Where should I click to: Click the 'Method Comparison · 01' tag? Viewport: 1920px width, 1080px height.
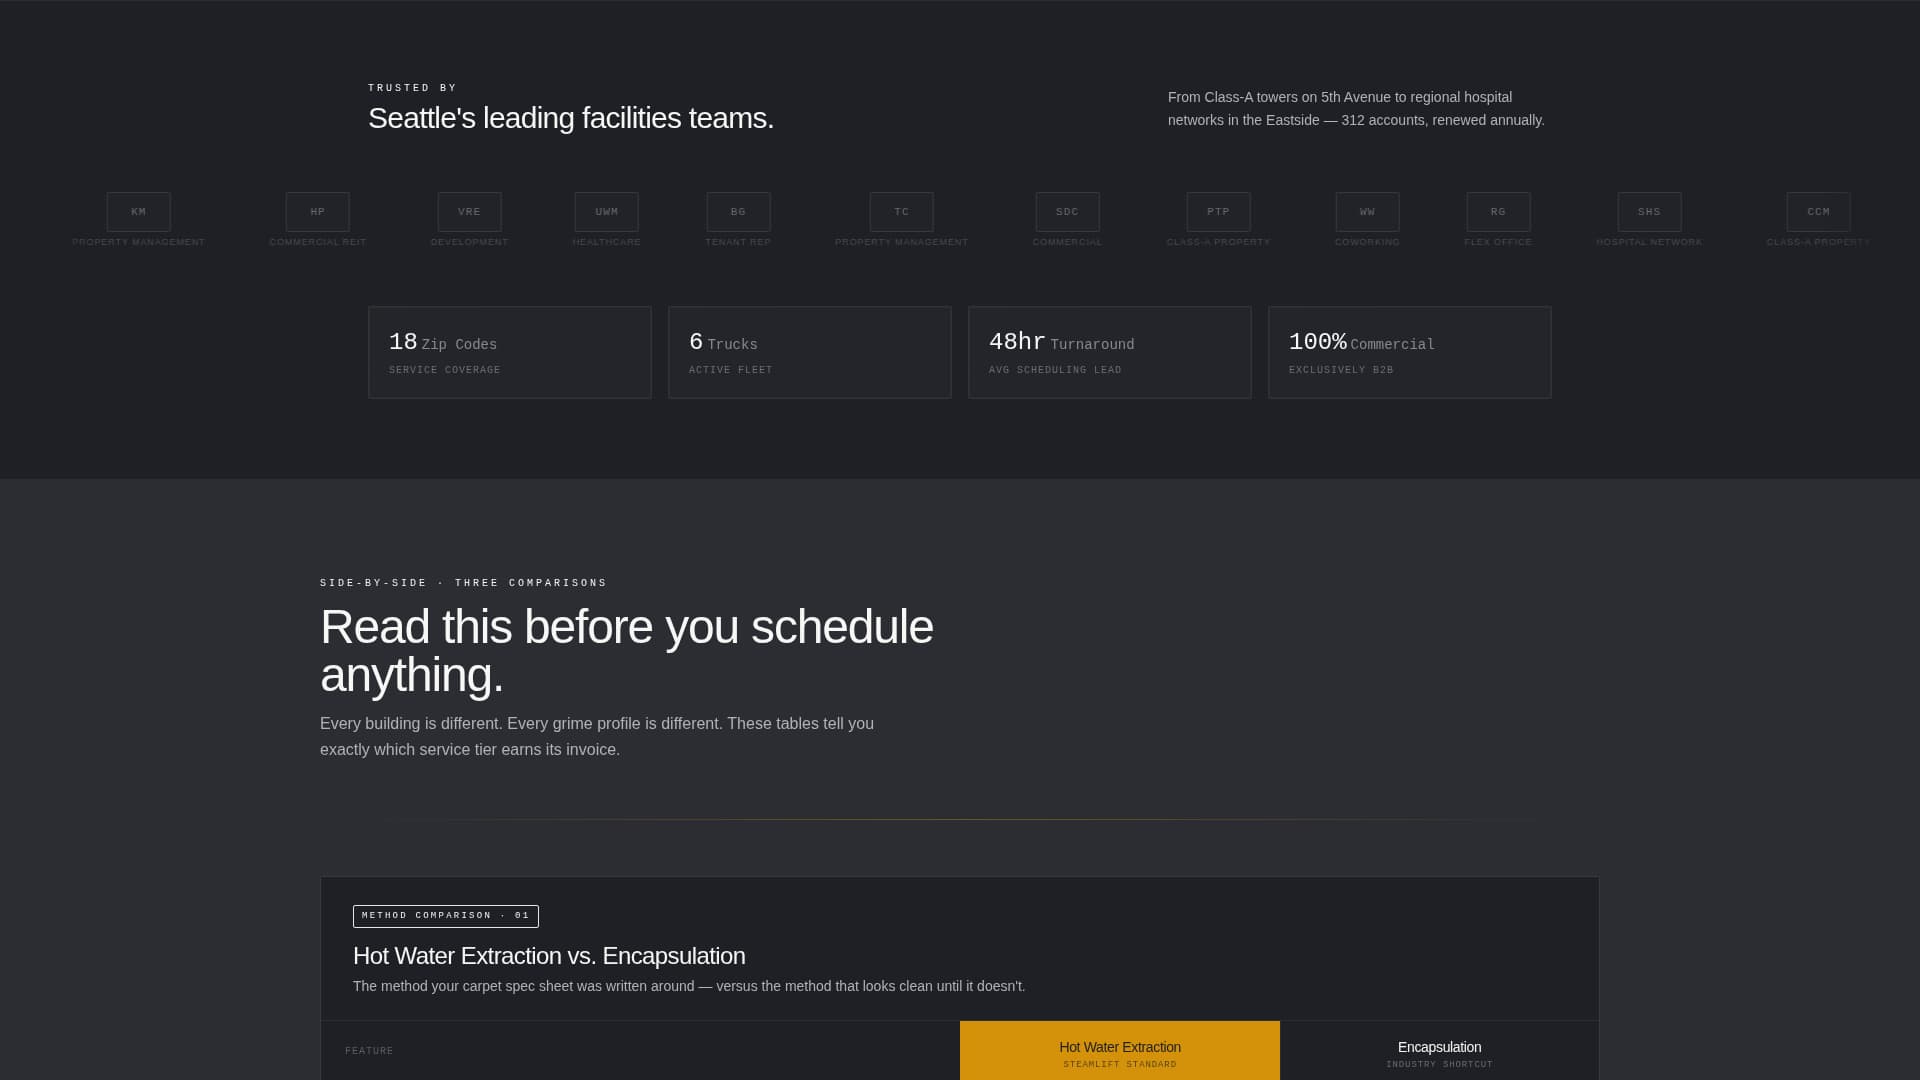point(446,916)
